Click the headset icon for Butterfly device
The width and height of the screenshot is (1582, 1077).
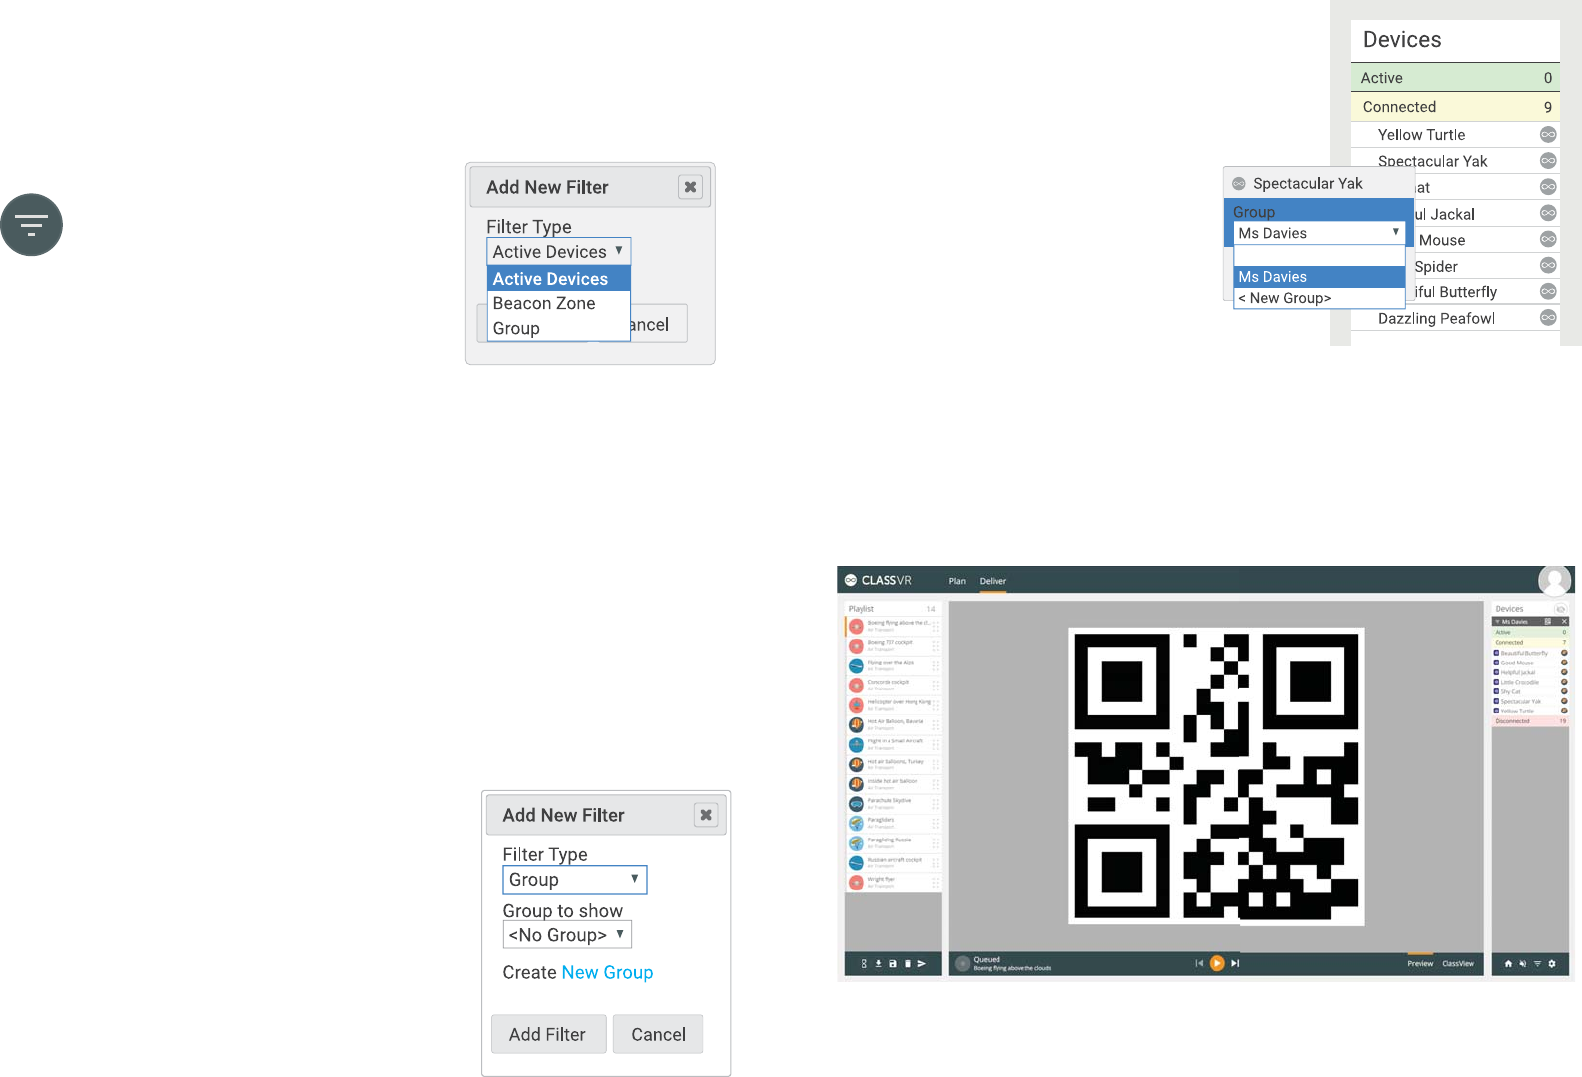pyautogui.click(x=1548, y=291)
